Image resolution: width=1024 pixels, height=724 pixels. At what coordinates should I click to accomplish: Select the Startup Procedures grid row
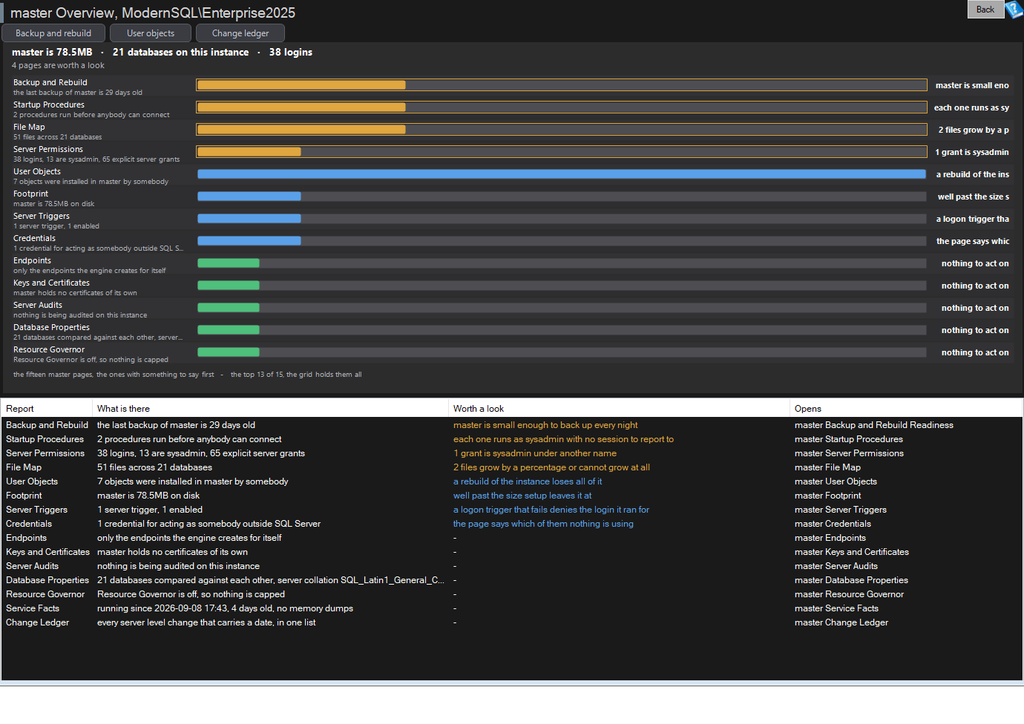512,439
